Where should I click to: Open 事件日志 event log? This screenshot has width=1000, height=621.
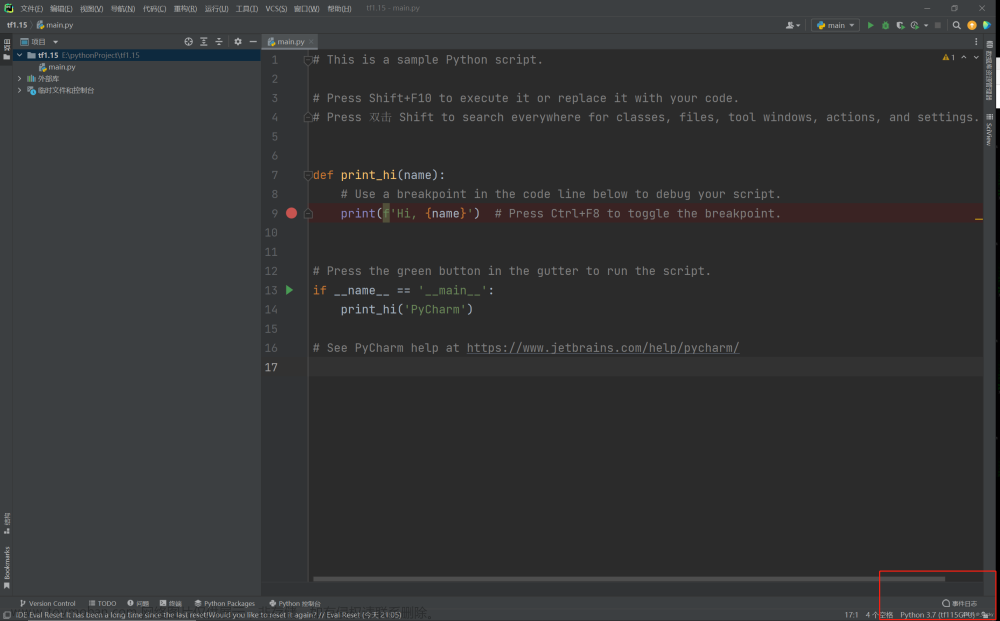959,603
